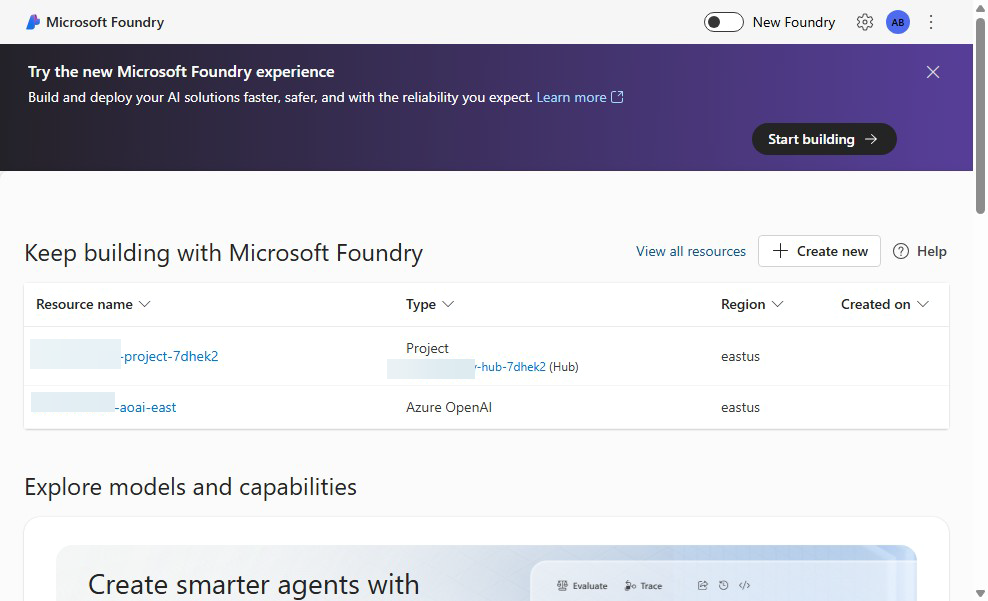988x601 pixels.
Task: Click the Evaluate icon in preview card
Action: (562, 585)
